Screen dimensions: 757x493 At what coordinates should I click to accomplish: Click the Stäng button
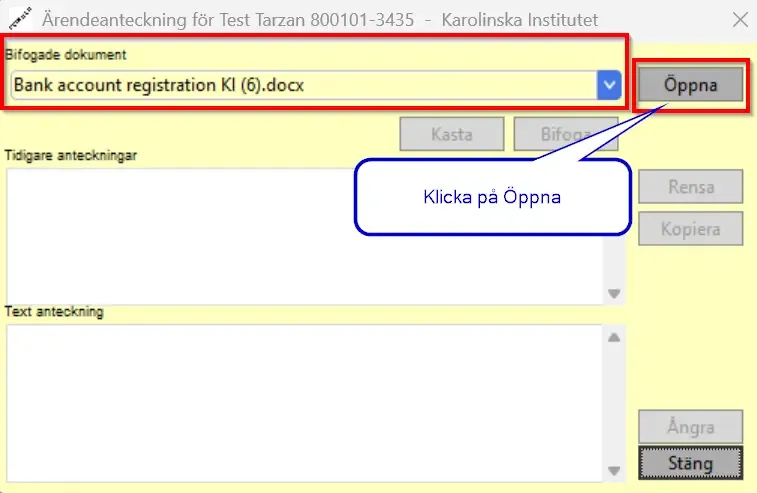(x=690, y=463)
